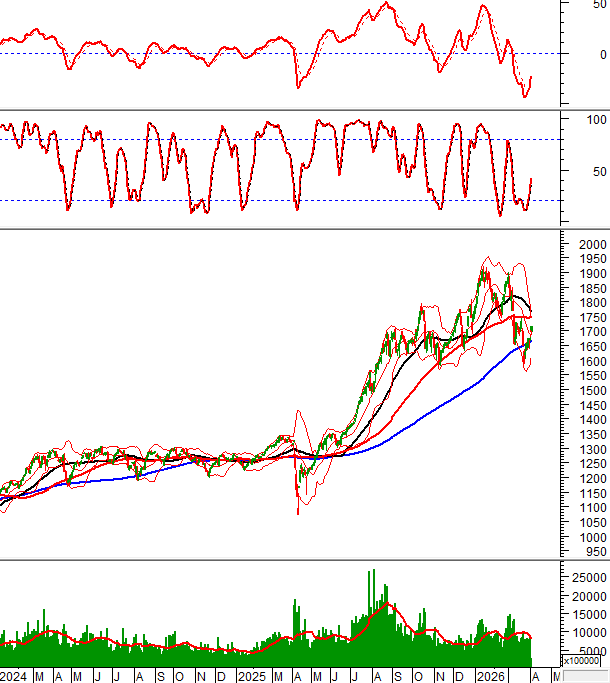Click the 2026 year label on time axis

point(489,675)
